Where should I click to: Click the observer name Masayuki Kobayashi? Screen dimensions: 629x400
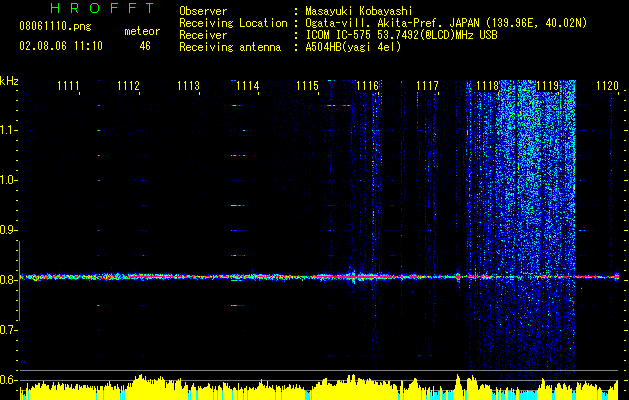click(359, 11)
